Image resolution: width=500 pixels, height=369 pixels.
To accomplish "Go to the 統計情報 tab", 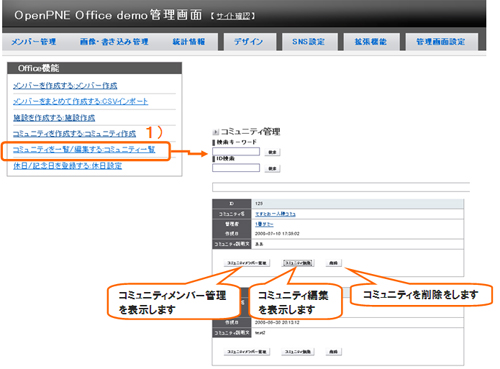I will click(x=188, y=42).
